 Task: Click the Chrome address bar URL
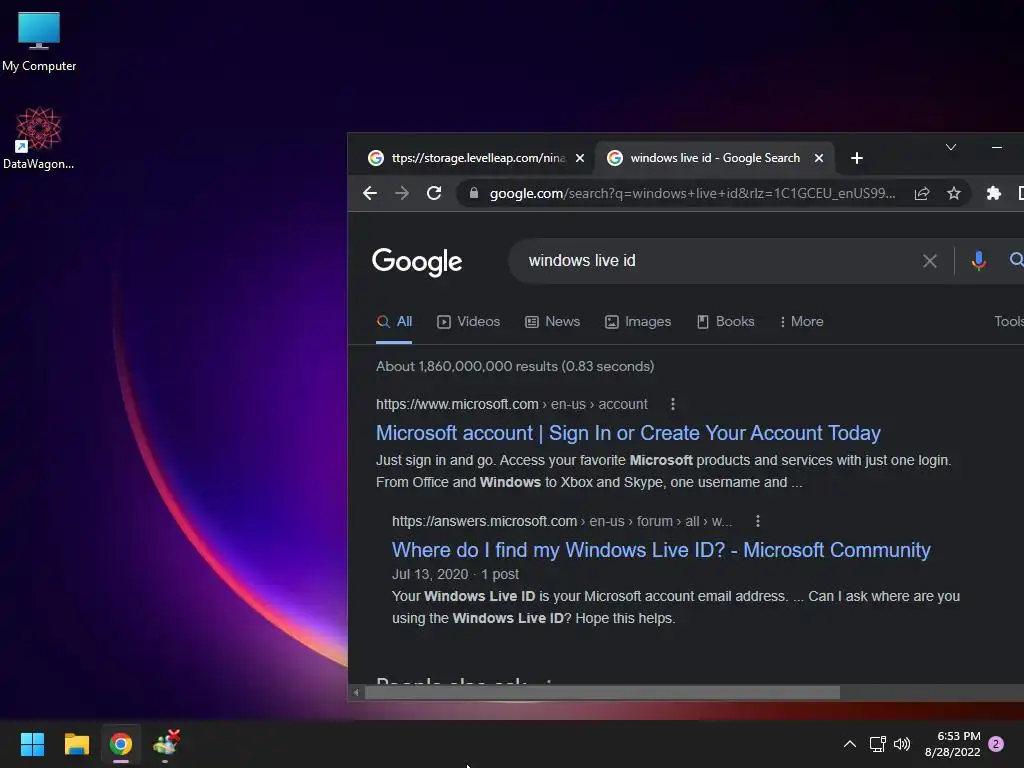click(692, 193)
